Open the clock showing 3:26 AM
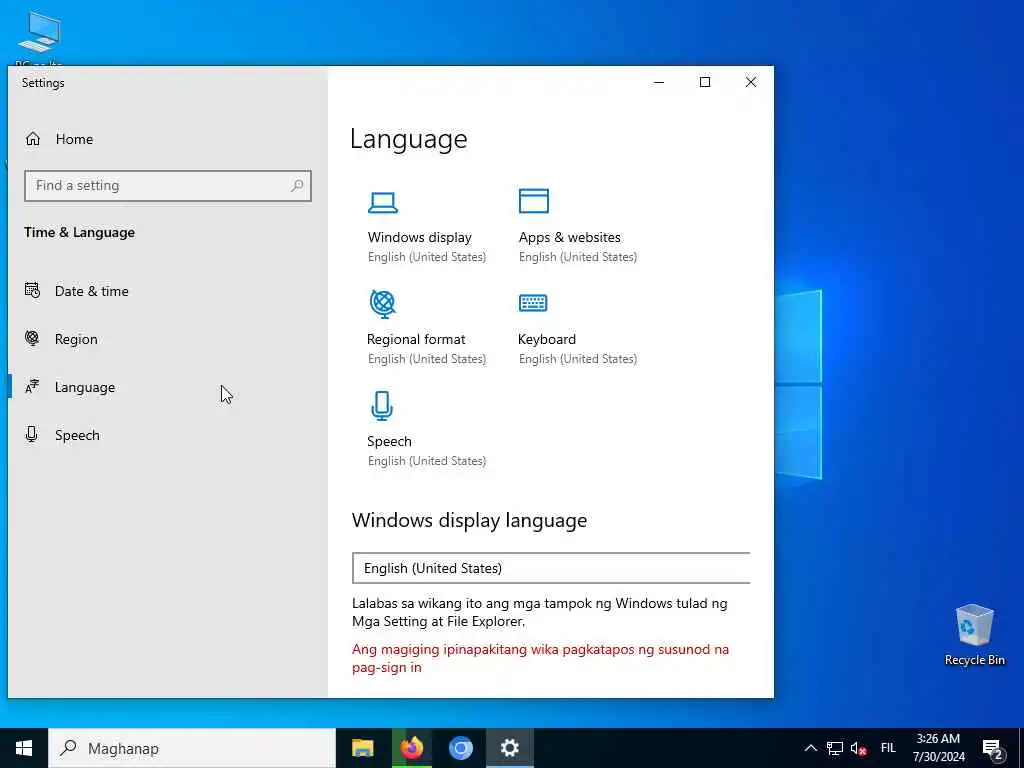1024x768 pixels. pos(938,748)
